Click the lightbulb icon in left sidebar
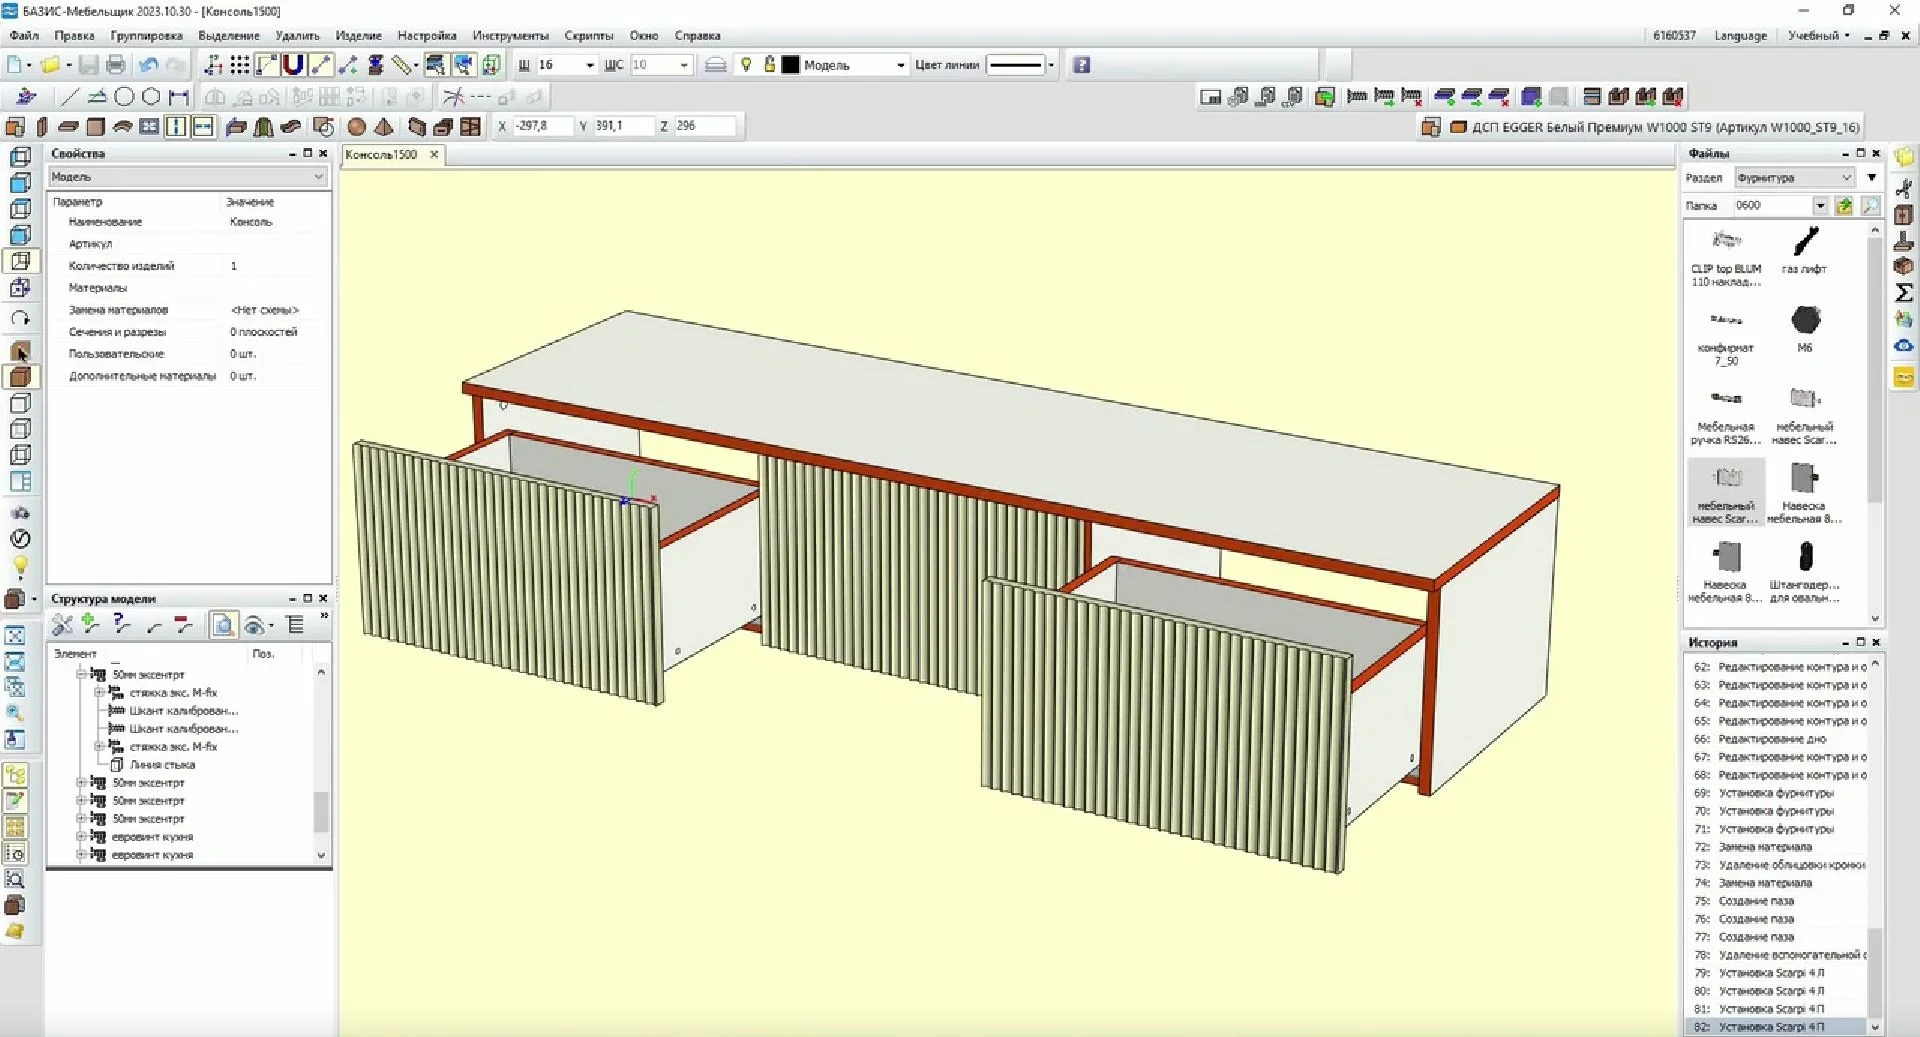The image size is (1920, 1037). (x=19, y=566)
